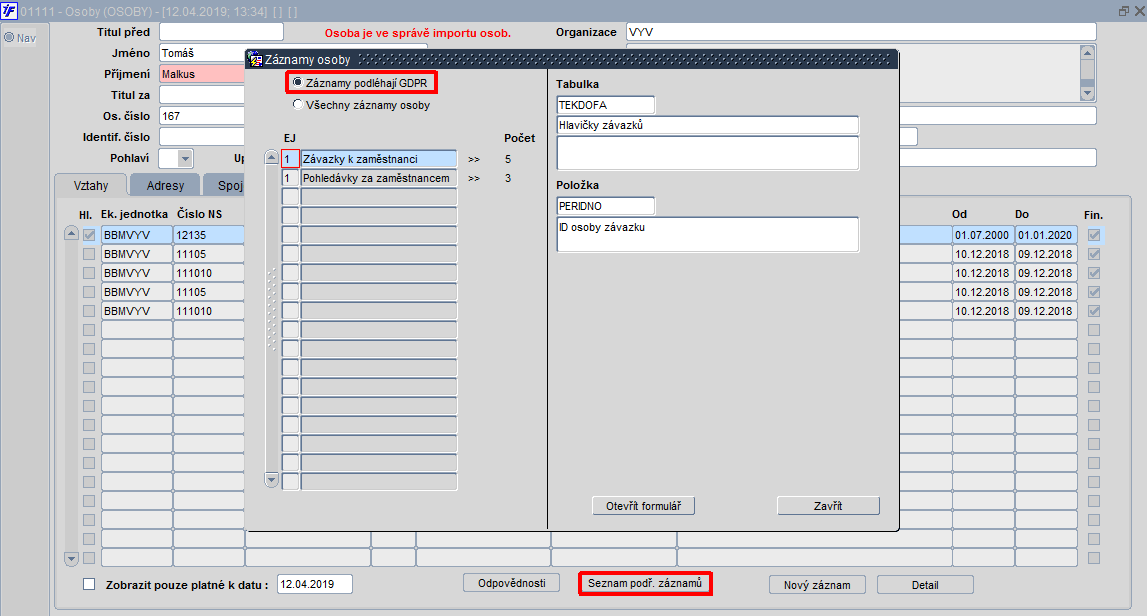
Task: Click the Titul za input field
Action: [203, 94]
